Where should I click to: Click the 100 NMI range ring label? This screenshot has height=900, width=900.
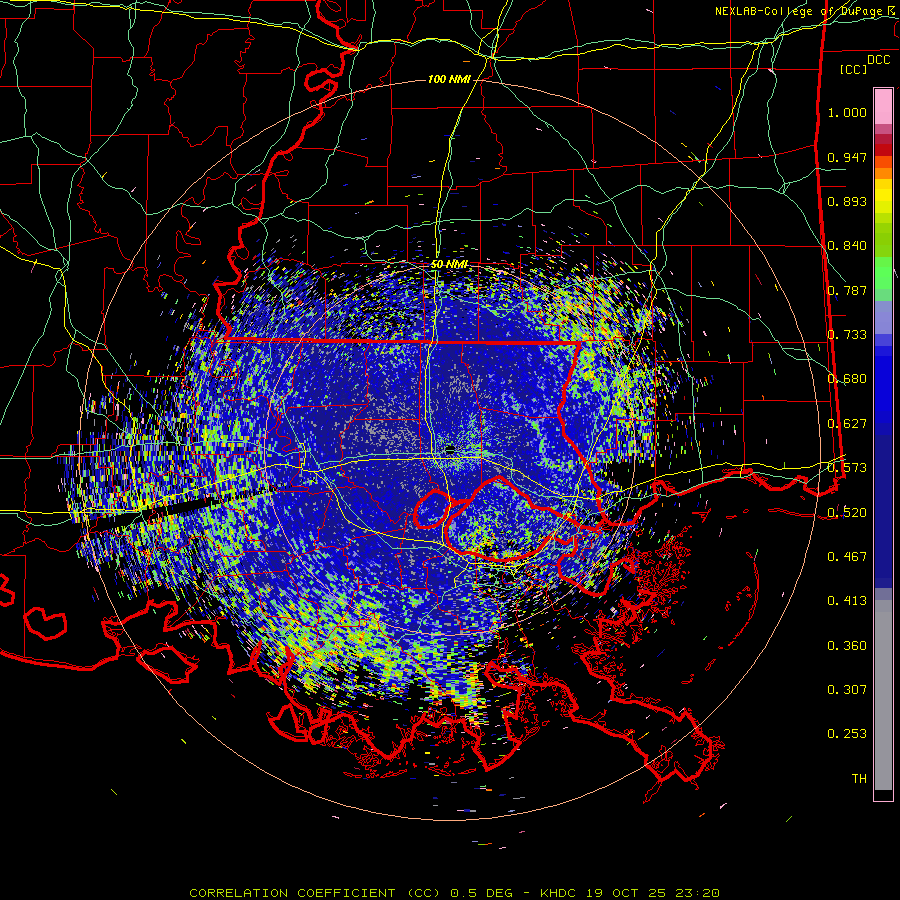(449, 79)
